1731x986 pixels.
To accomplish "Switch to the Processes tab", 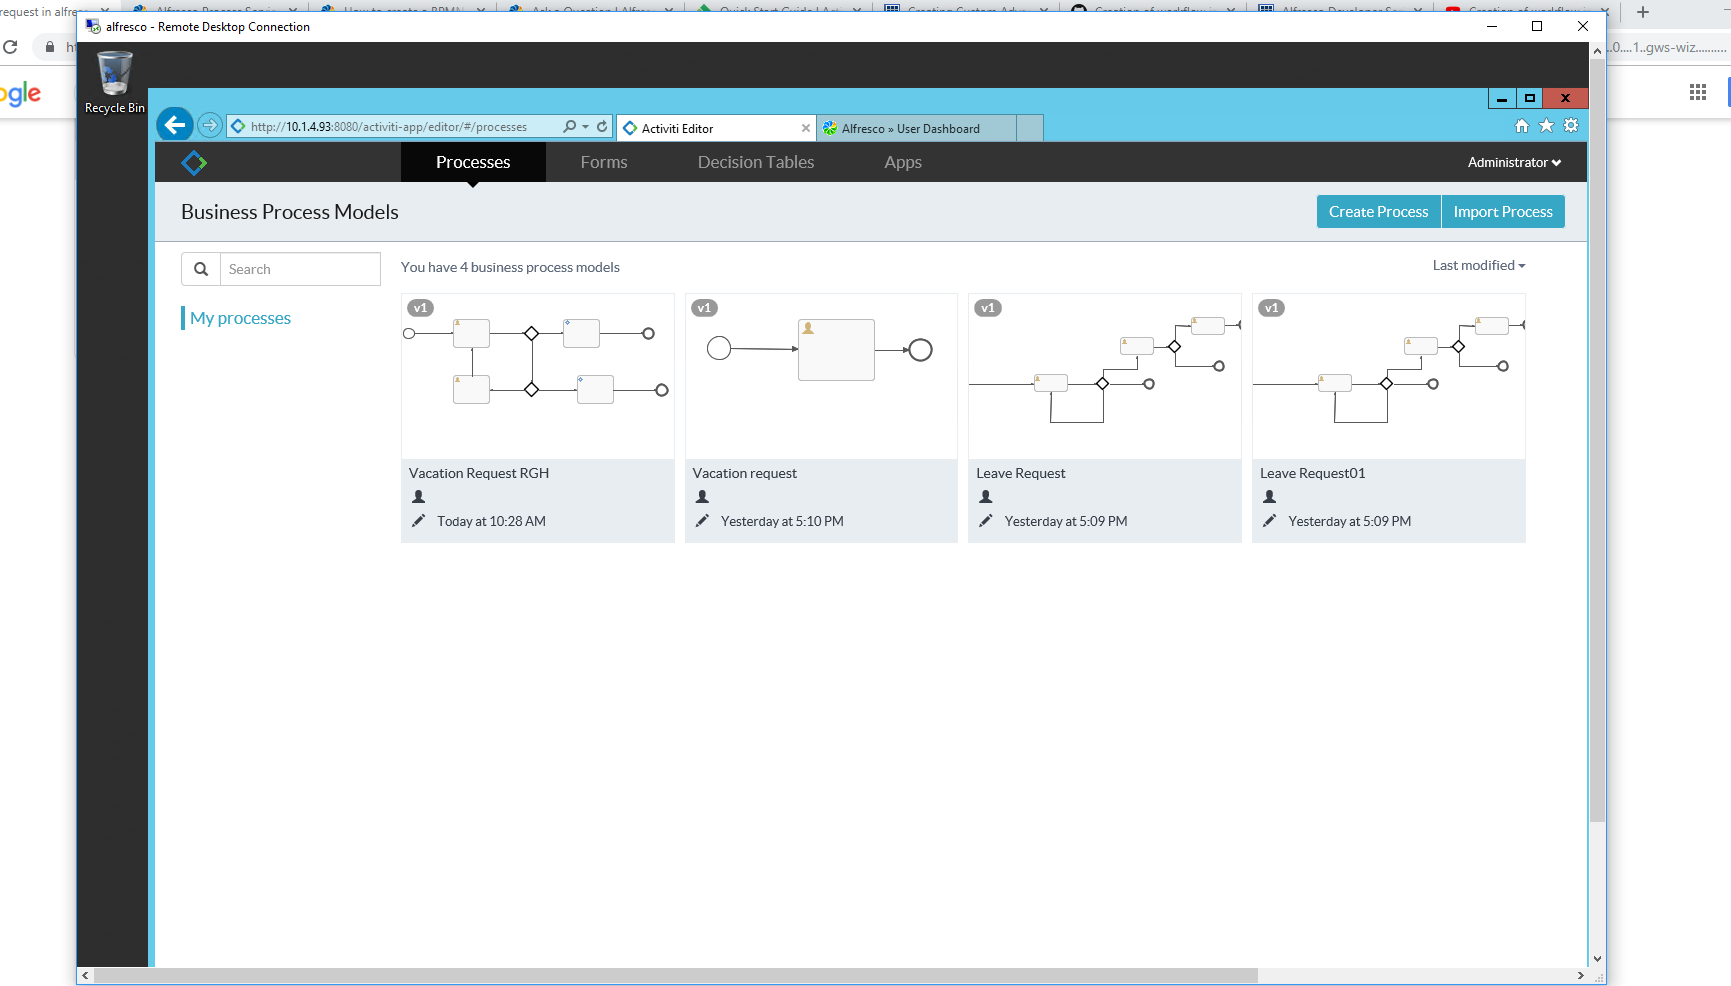I will click(x=473, y=162).
